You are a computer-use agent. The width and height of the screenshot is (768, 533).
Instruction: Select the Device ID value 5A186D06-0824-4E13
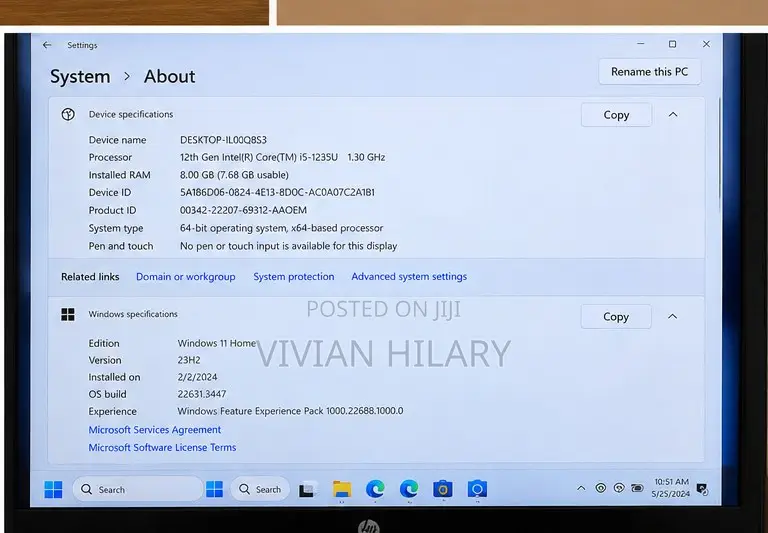(277, 193)
